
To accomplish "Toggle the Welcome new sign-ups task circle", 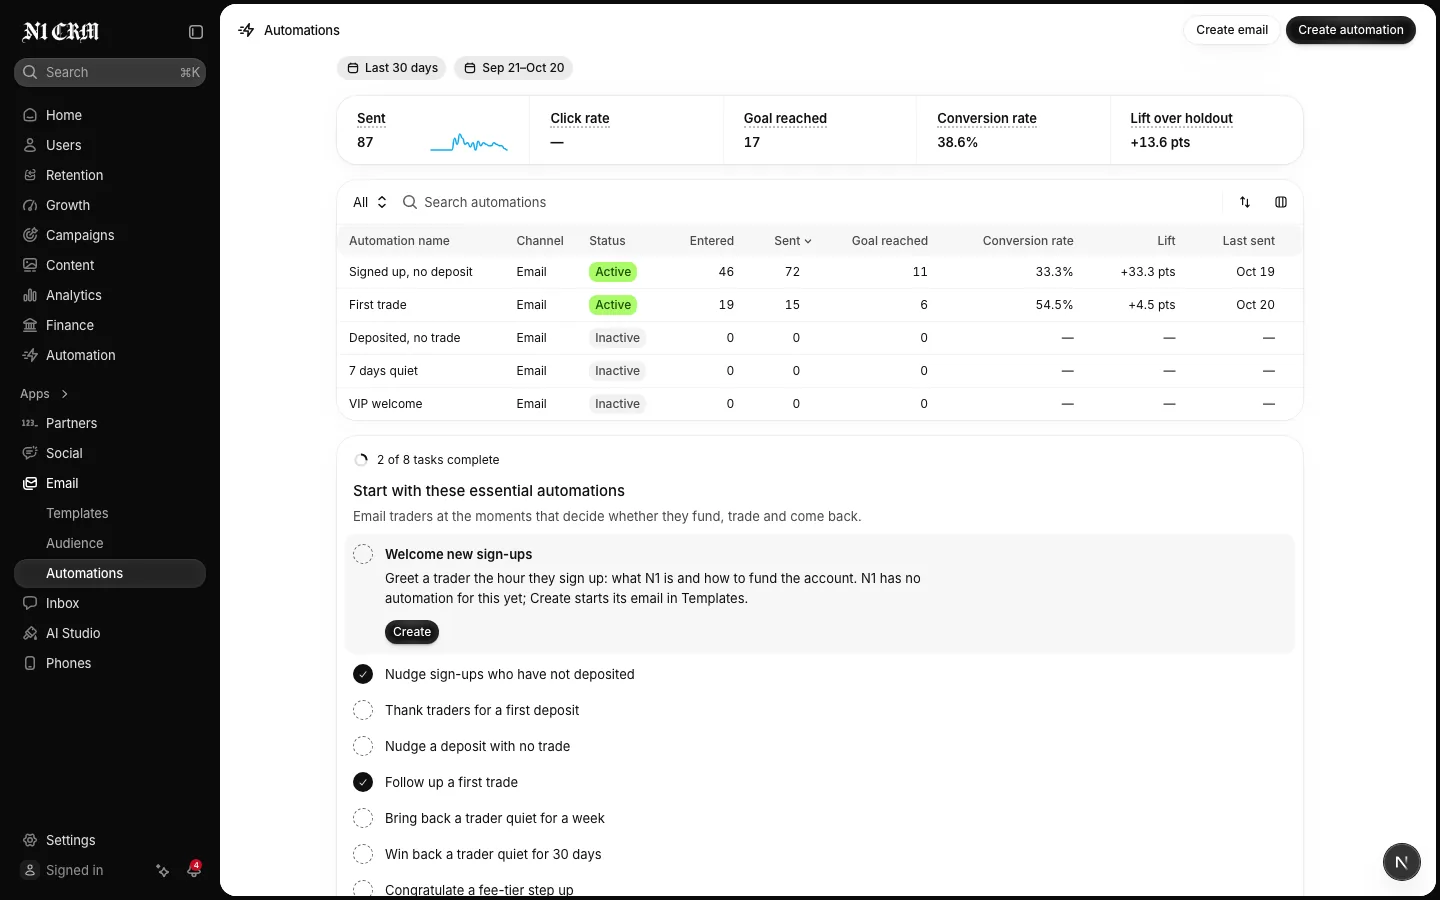I will pos(363,554).
